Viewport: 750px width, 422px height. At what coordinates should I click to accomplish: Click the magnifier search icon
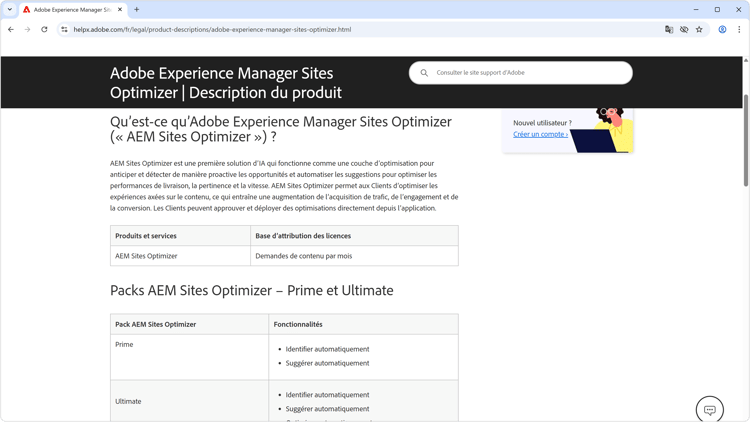[x=424, y=73]
